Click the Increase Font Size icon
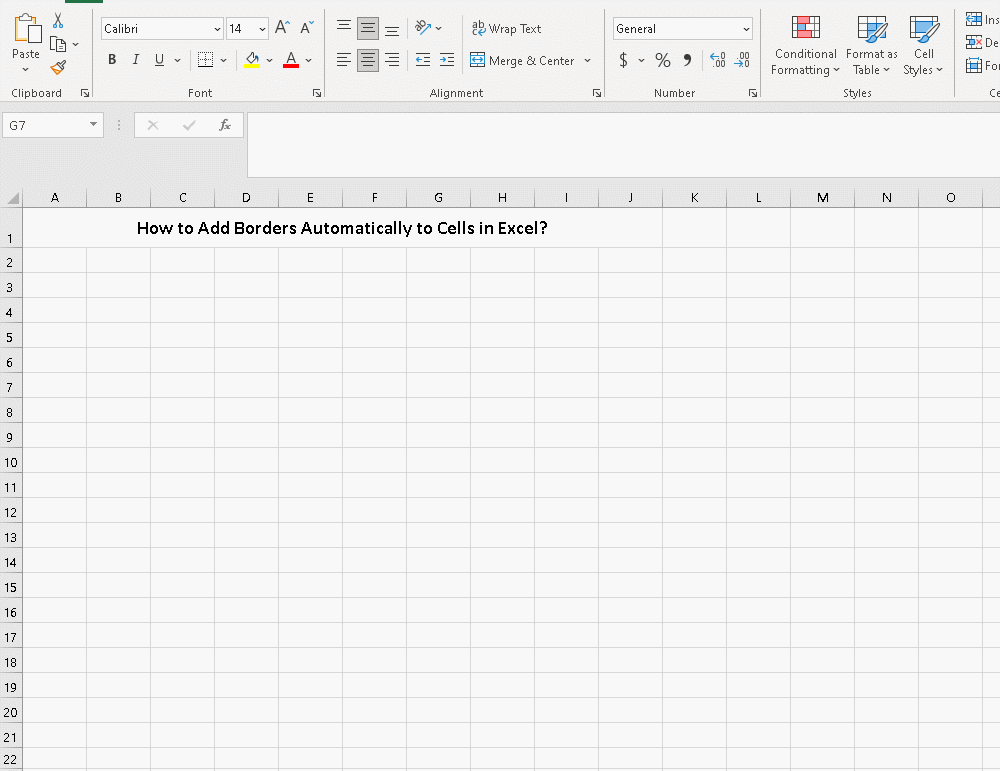This screenshot has height=771, width=1000. pos(280,27)
